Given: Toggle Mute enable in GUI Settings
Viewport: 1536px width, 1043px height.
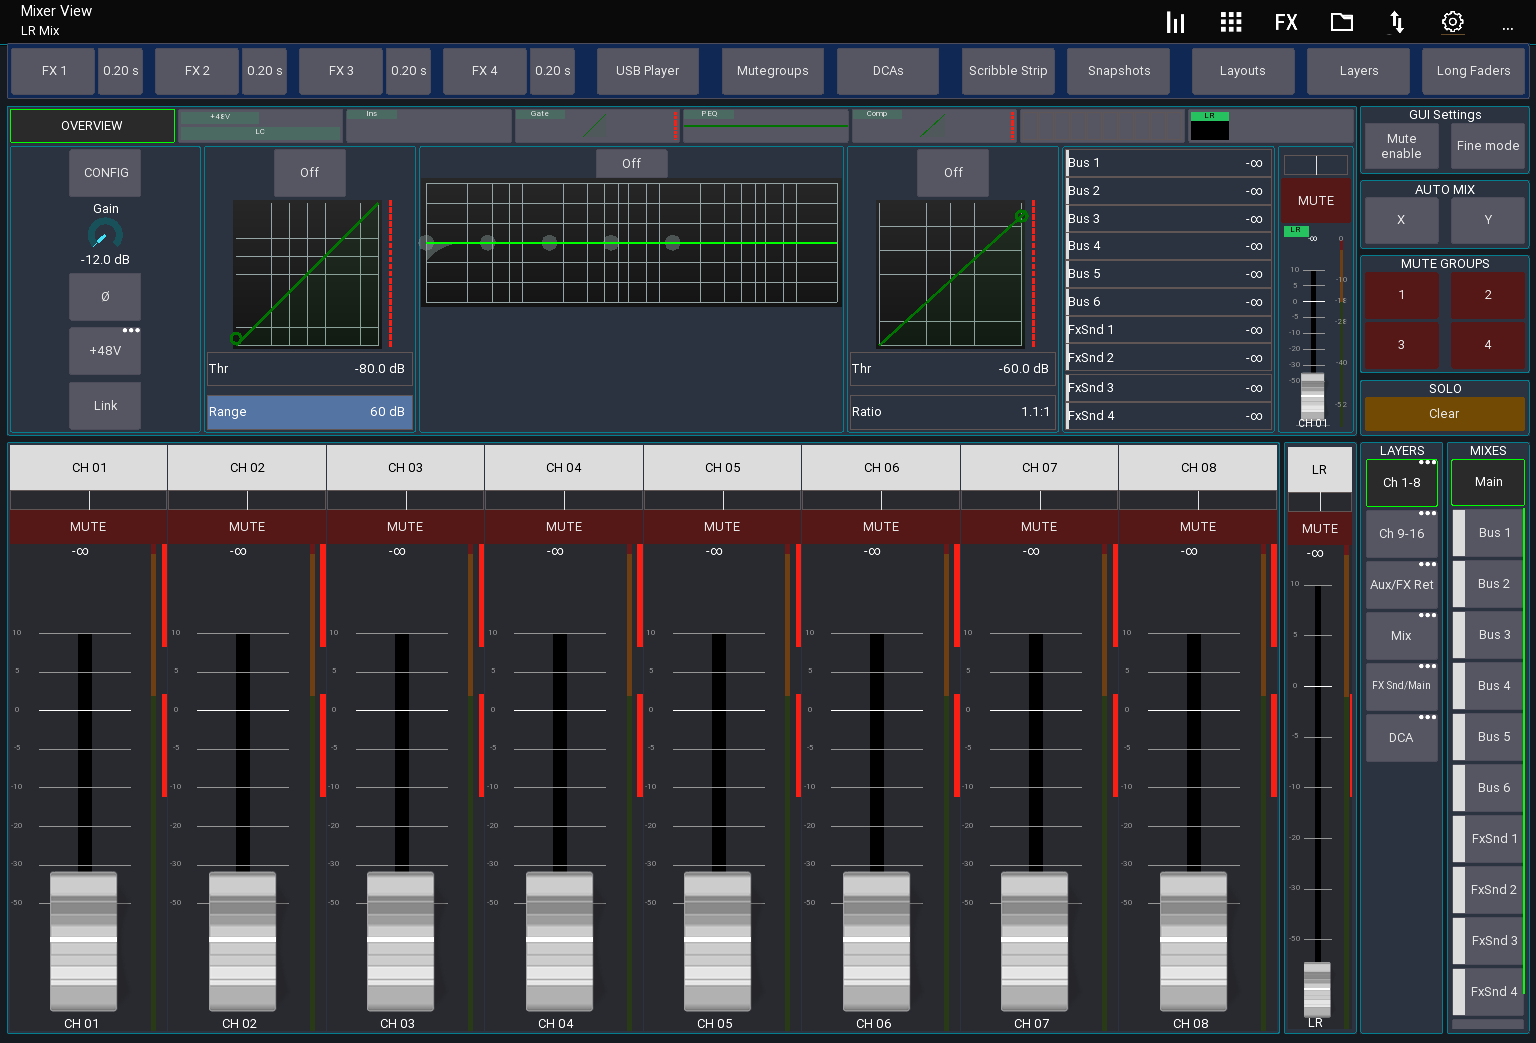Looking at the screenshot, I should pyautogui.click(x=1401, y=145).
